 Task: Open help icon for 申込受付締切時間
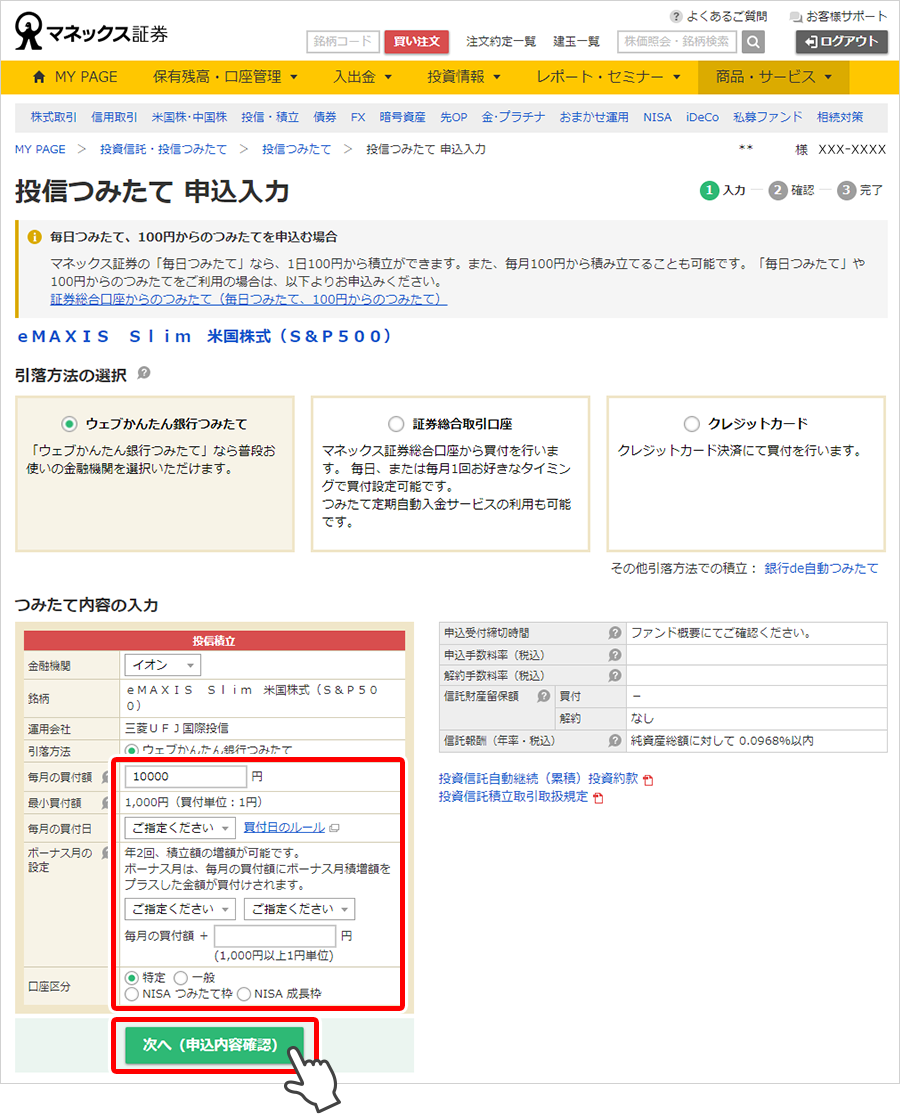click(x=614, y=632)
